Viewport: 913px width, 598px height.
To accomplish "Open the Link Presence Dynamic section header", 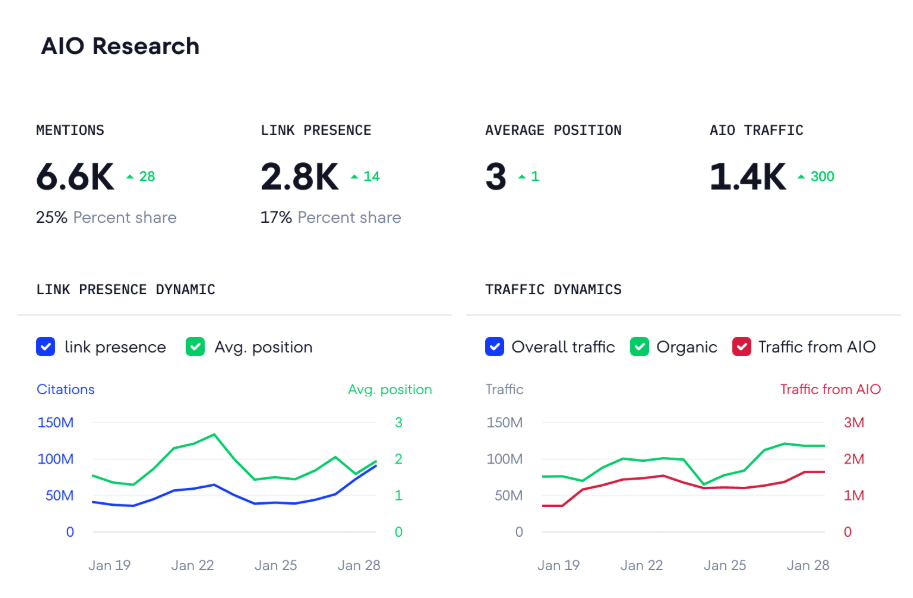I will point(125,290).
